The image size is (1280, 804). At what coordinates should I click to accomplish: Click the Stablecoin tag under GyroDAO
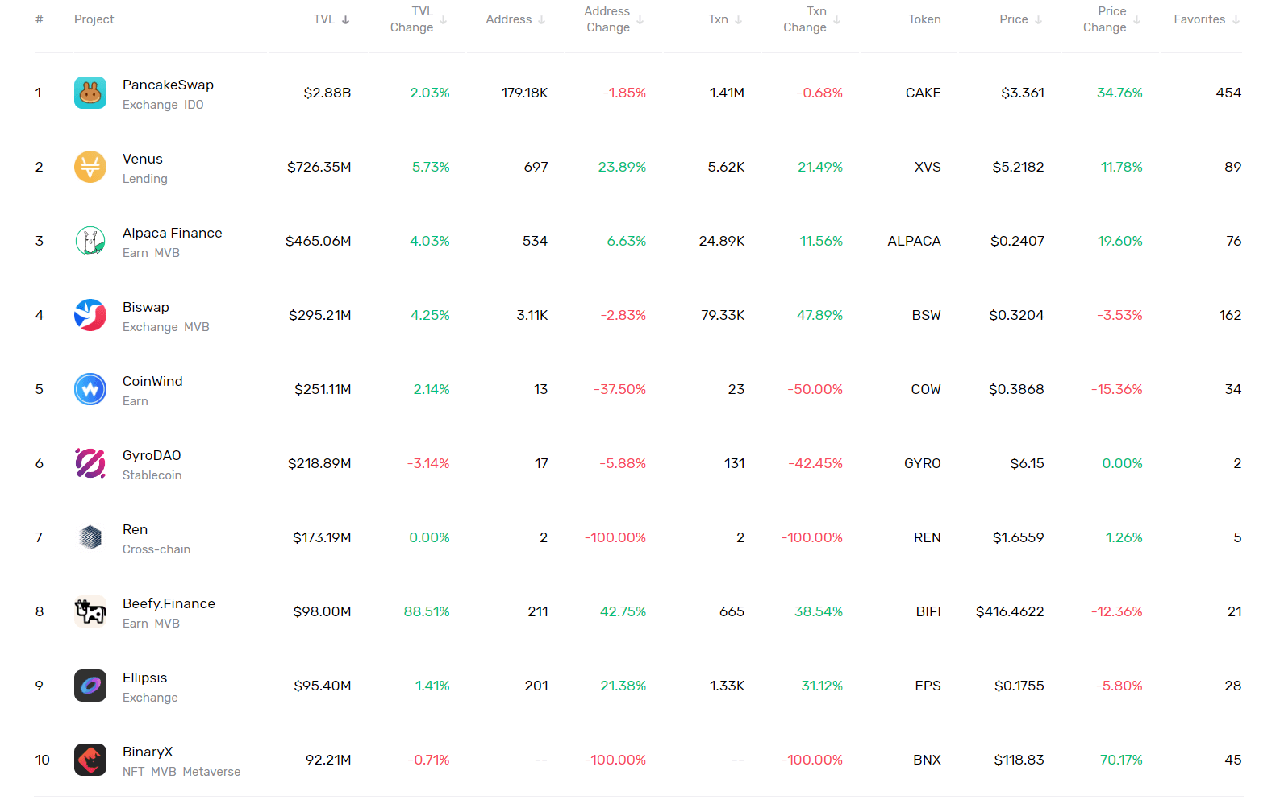click(152, 475)
